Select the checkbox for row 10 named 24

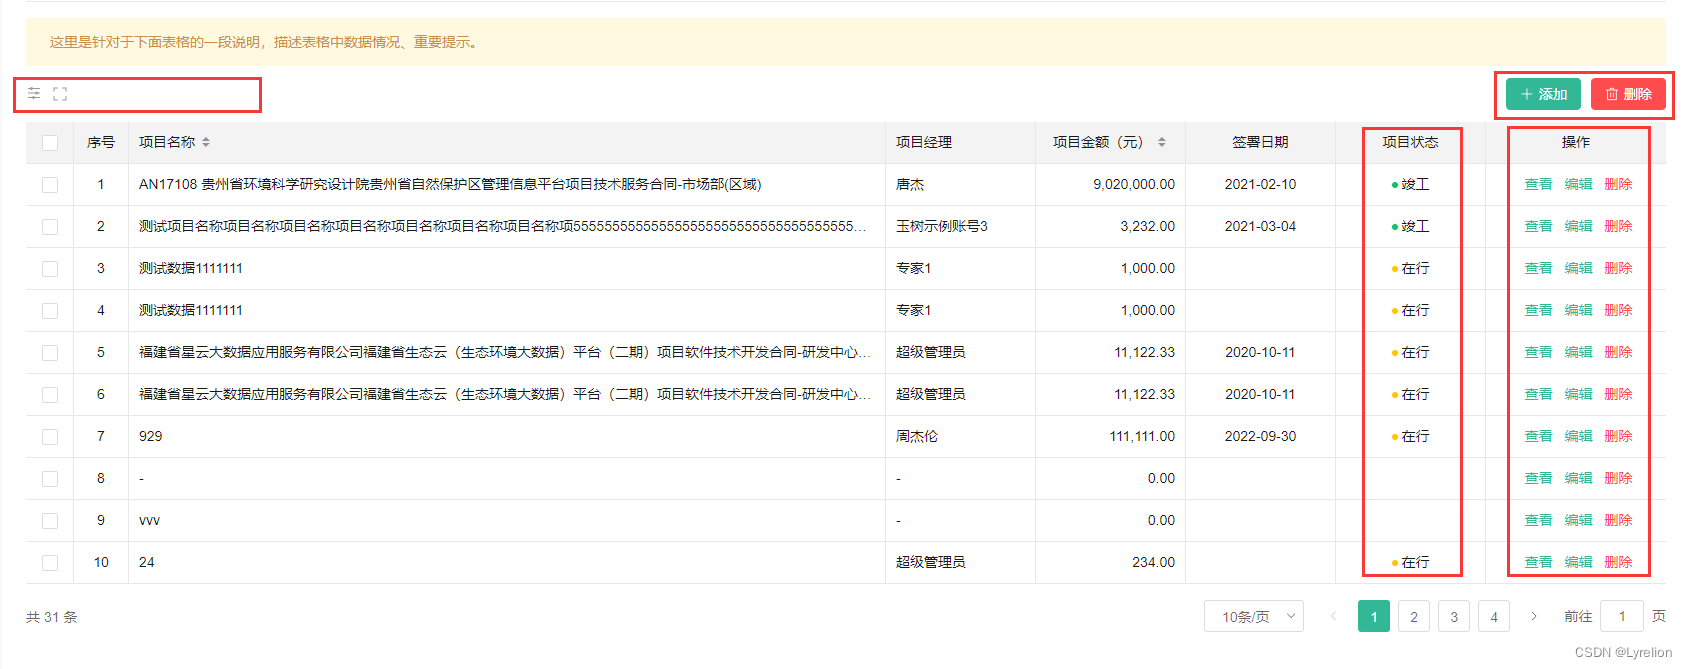[x=50, y=562]
